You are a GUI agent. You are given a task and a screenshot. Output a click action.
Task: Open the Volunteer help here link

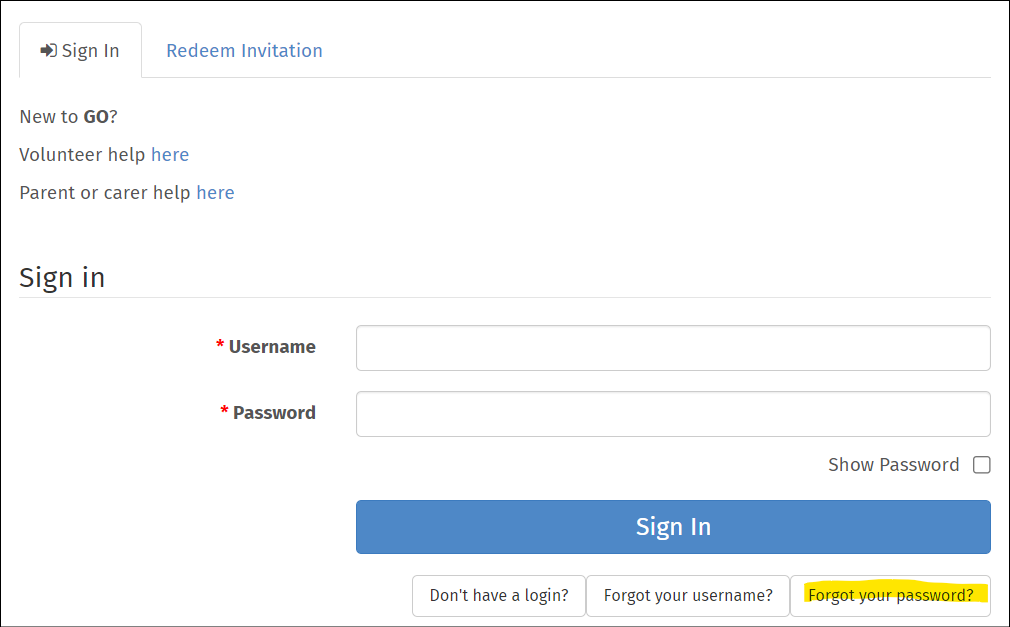(x=170, y=155)
